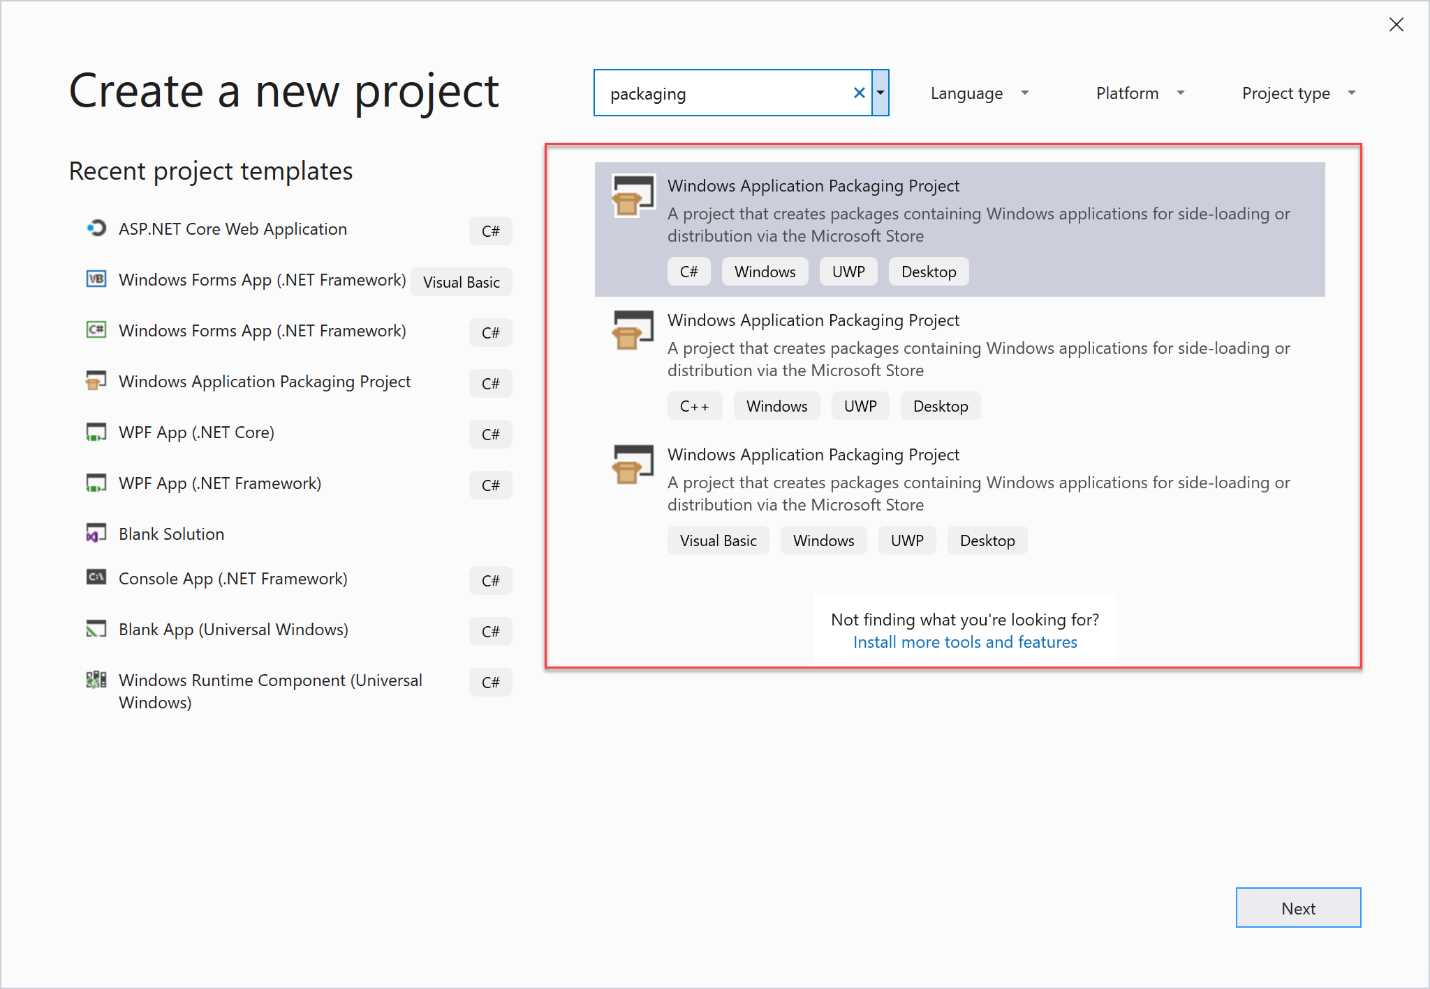Select the ASP.NET Core Web Application icon
This screenshot has width=1430, height=989.
[x=95, y=228]
